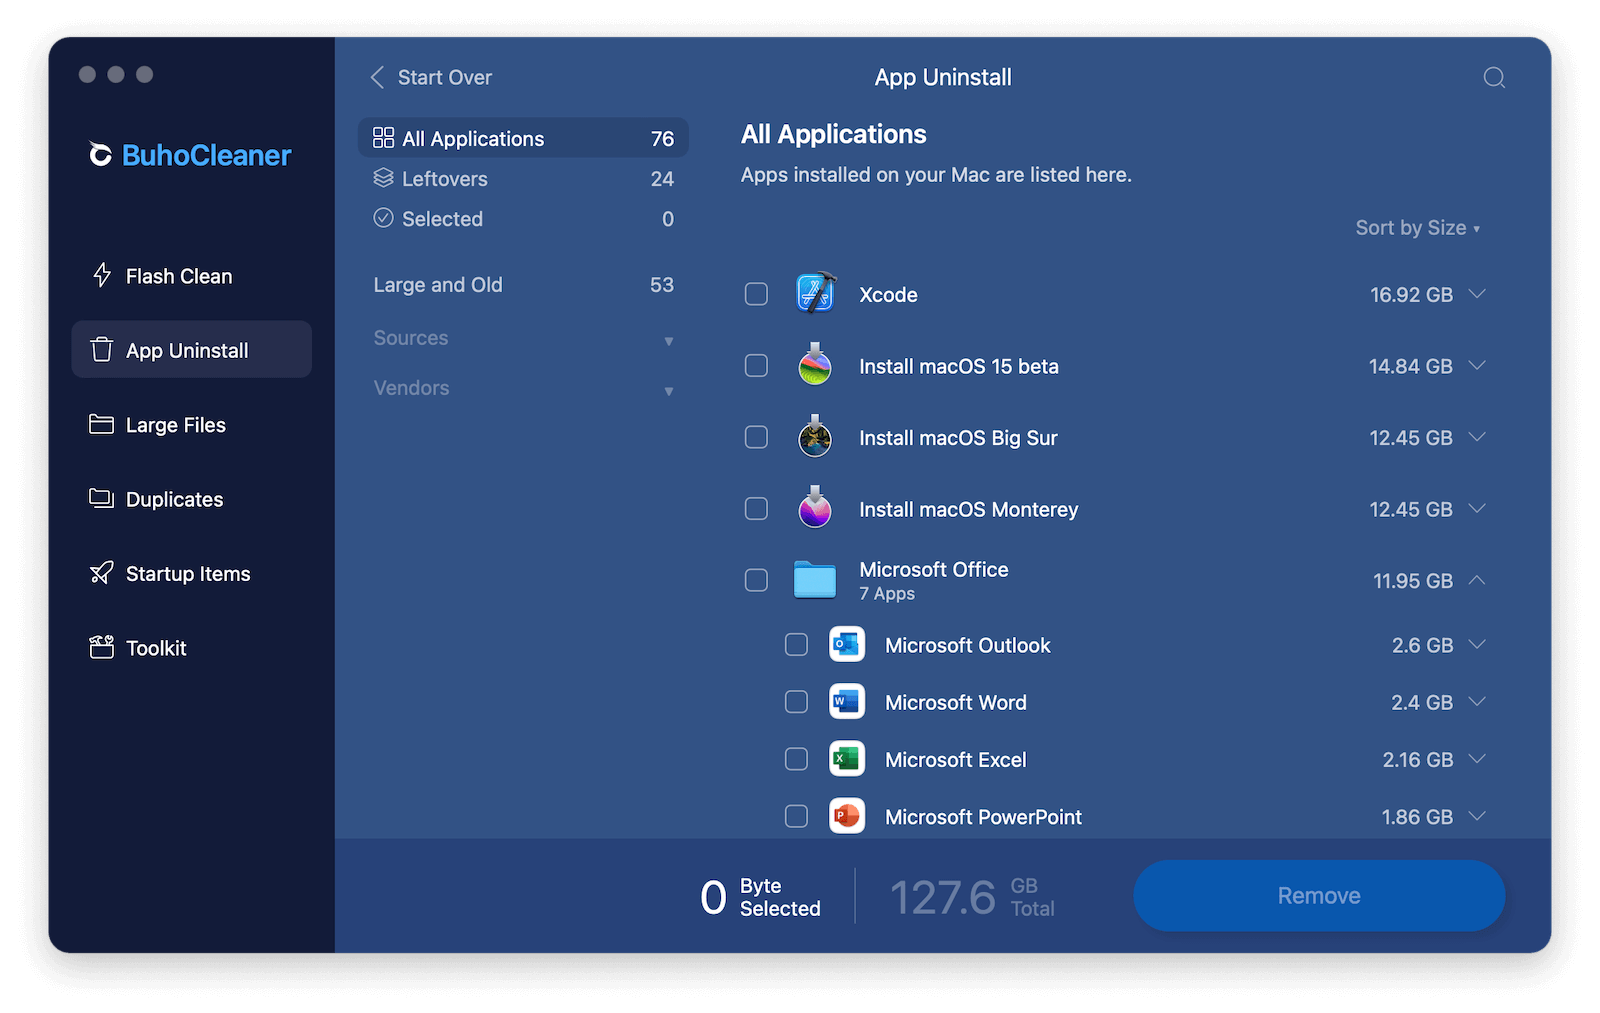Click the Microsoft Office folder icon
The width and height of the screenshot is (1600, 1013).
[815, 580]
